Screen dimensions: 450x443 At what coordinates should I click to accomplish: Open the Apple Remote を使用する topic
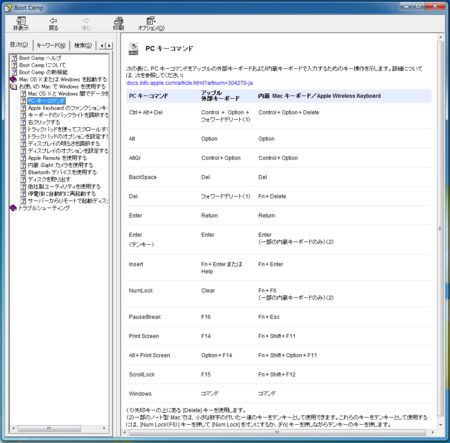pos(57,158)
